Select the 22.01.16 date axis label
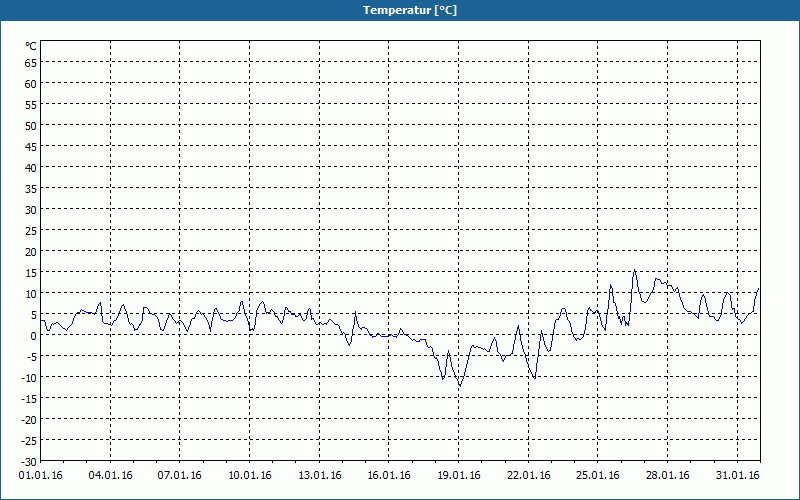This screenshot has height=500, width=800. [x=529, y=476]
